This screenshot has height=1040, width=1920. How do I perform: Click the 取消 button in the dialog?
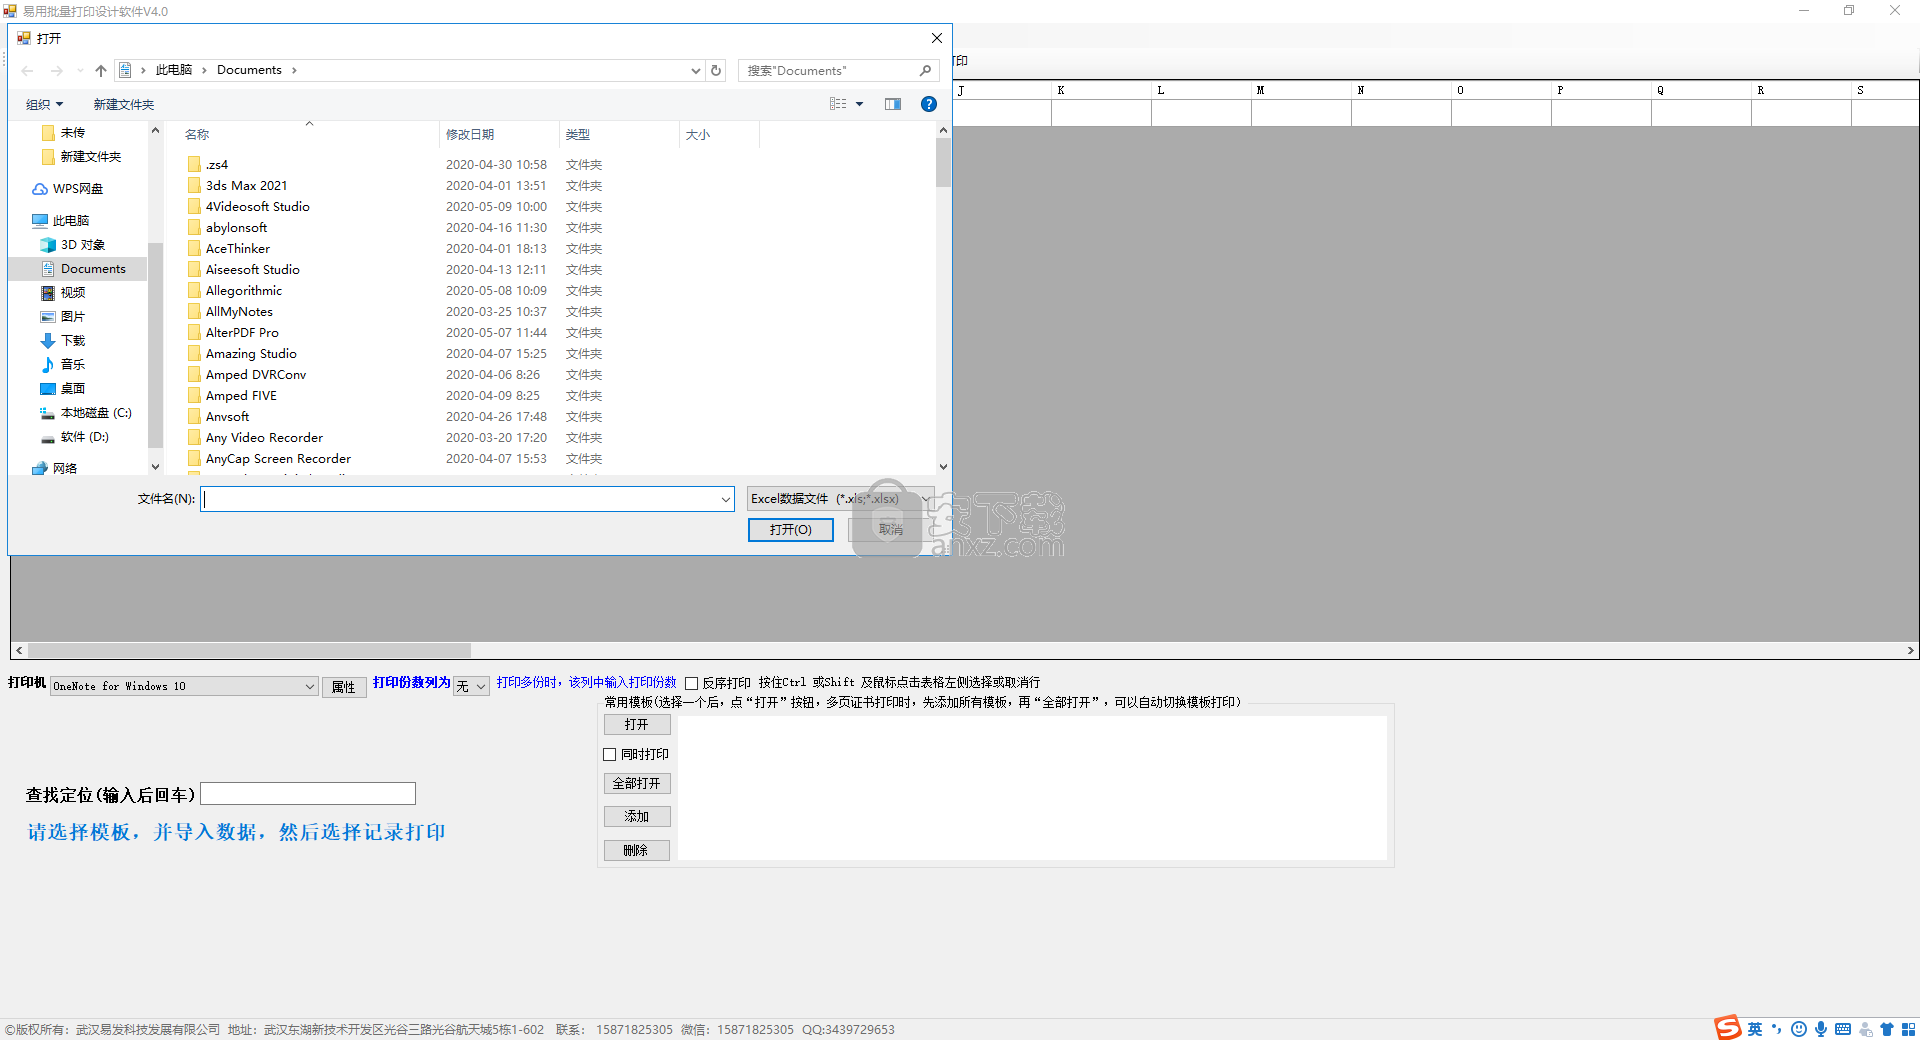point(890,530)
